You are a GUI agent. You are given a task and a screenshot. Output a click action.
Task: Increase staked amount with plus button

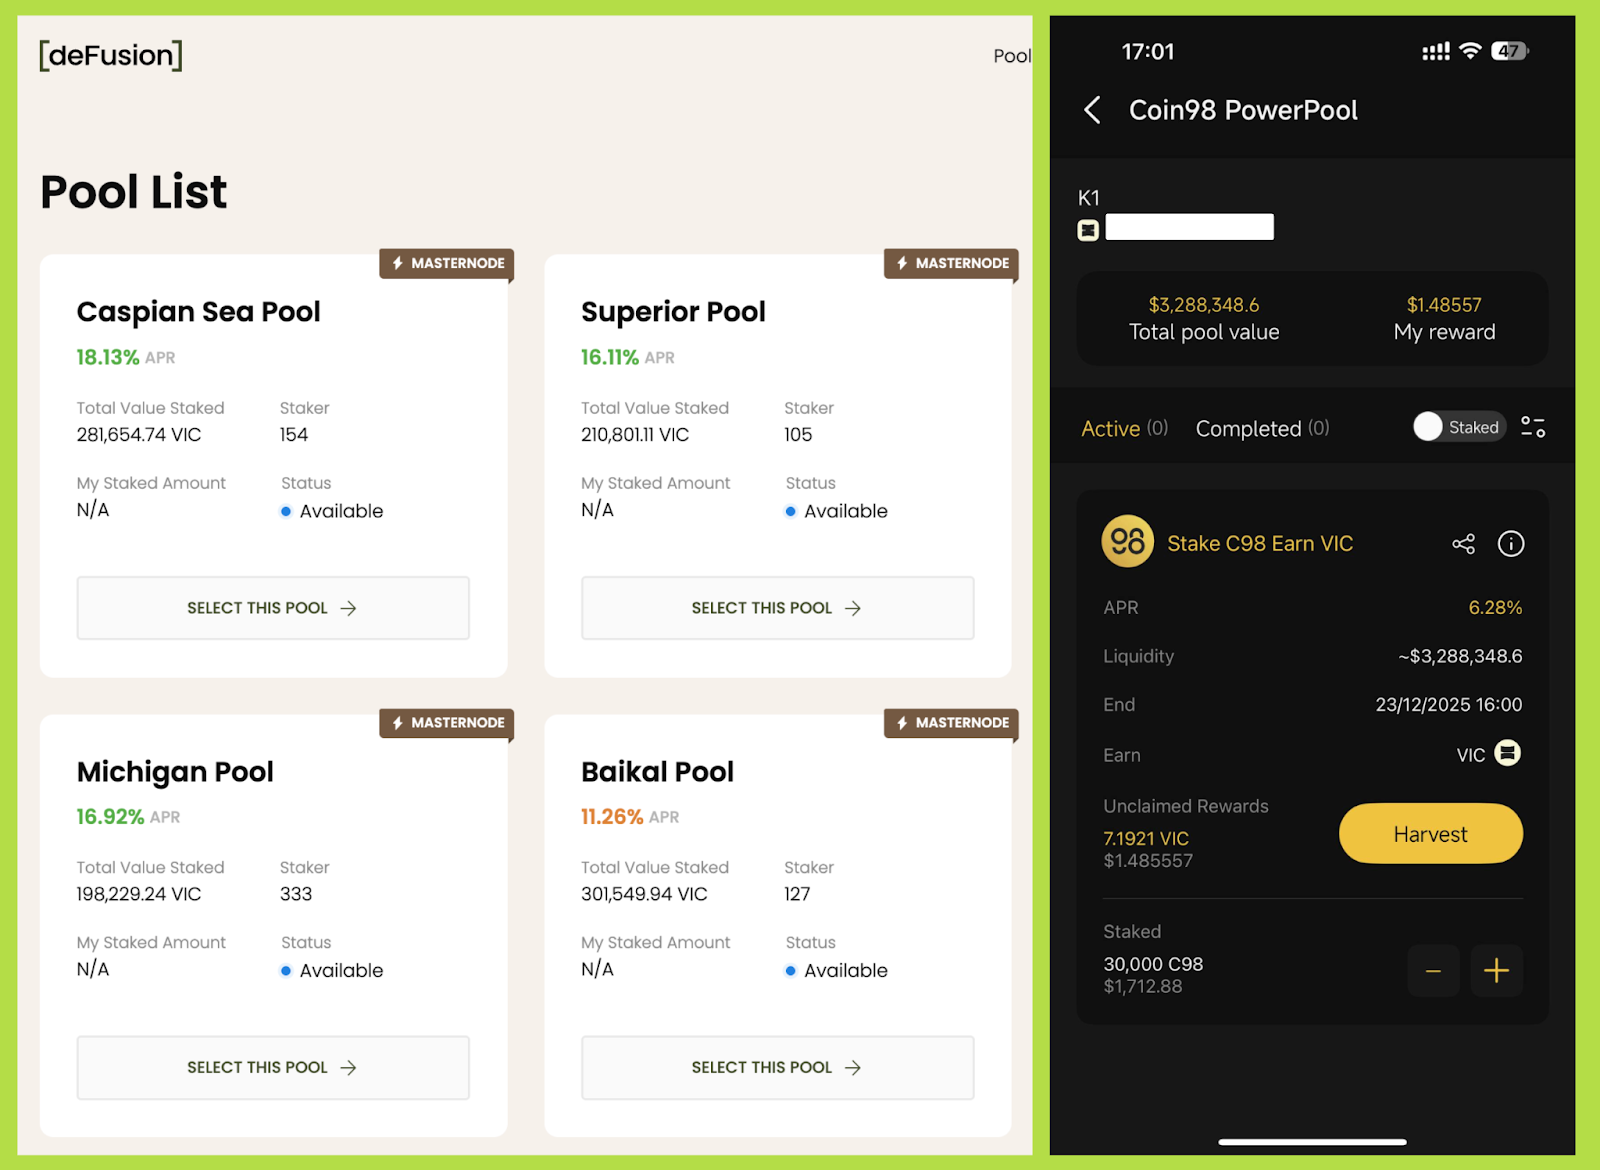(1496, 971)
